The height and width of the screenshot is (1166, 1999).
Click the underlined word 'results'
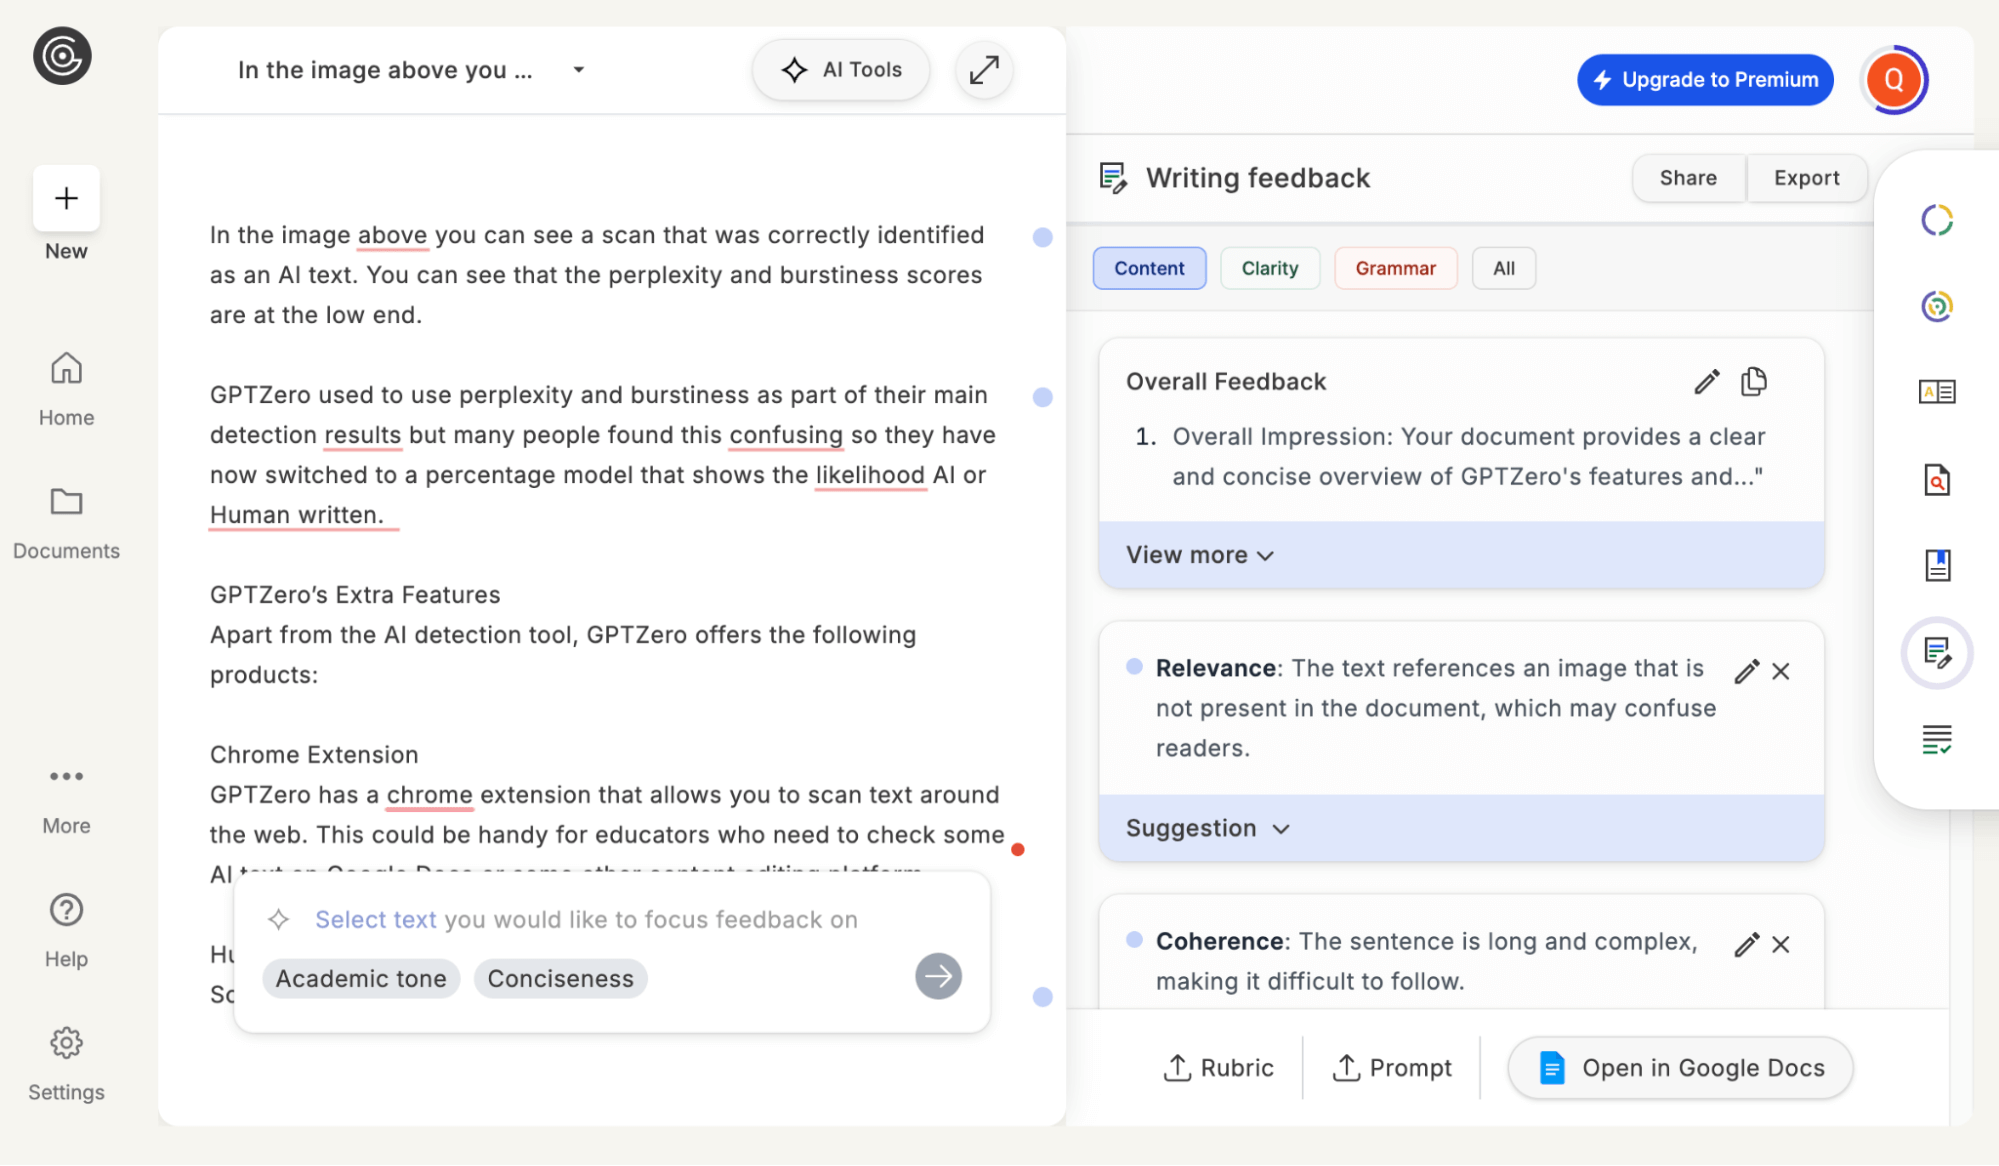[x=362, y=435]
